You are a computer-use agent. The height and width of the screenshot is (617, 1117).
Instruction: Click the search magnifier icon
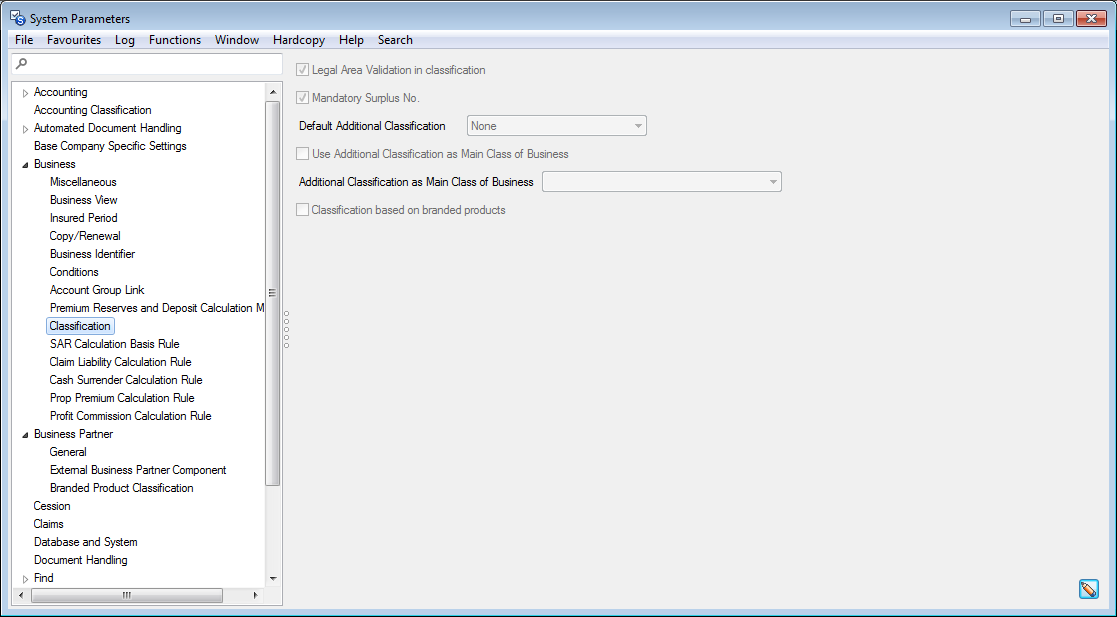pyautogui.click(x=21, y=64)
